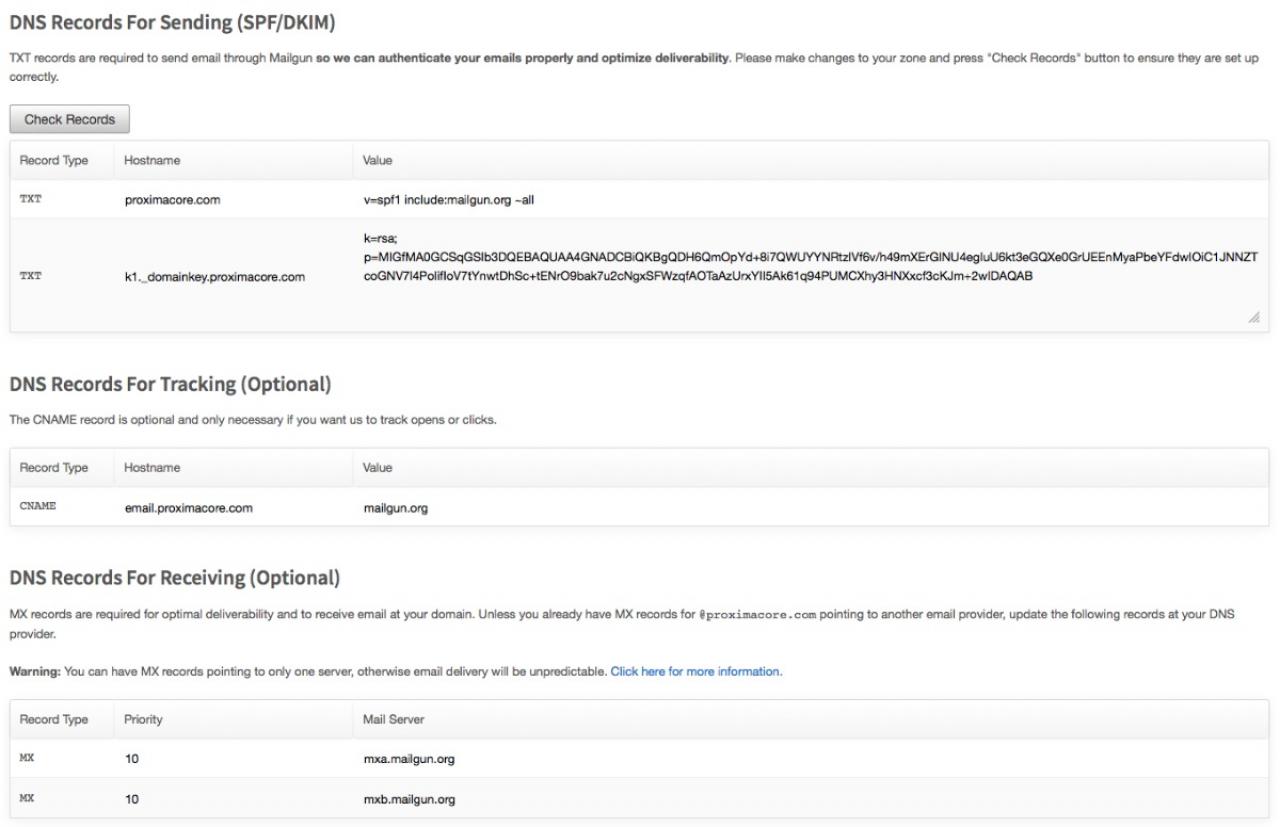This screenshot has width=1280, height=827.
Task: Click the TXT record type in the DKIM row
Action: 31,276
